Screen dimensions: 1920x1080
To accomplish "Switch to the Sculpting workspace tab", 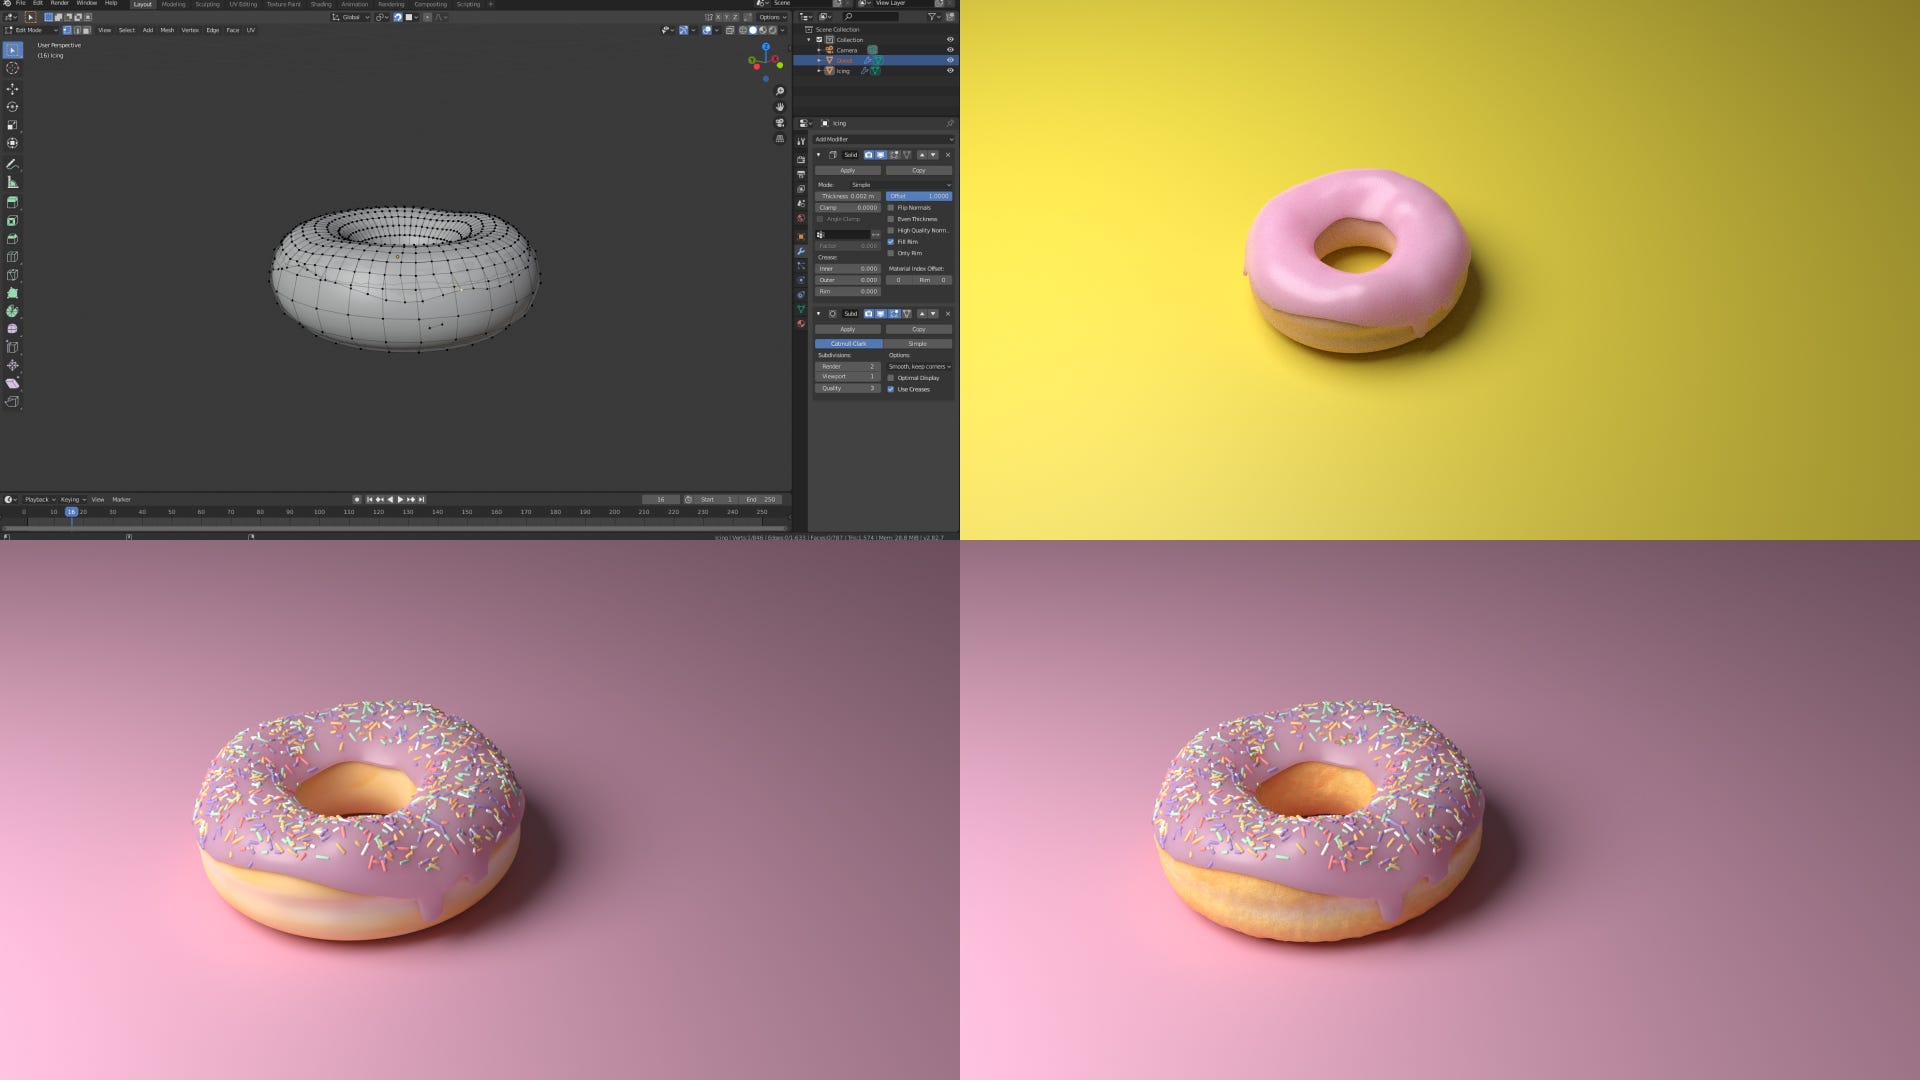I will pyautogui.click(x=207, y=4).
